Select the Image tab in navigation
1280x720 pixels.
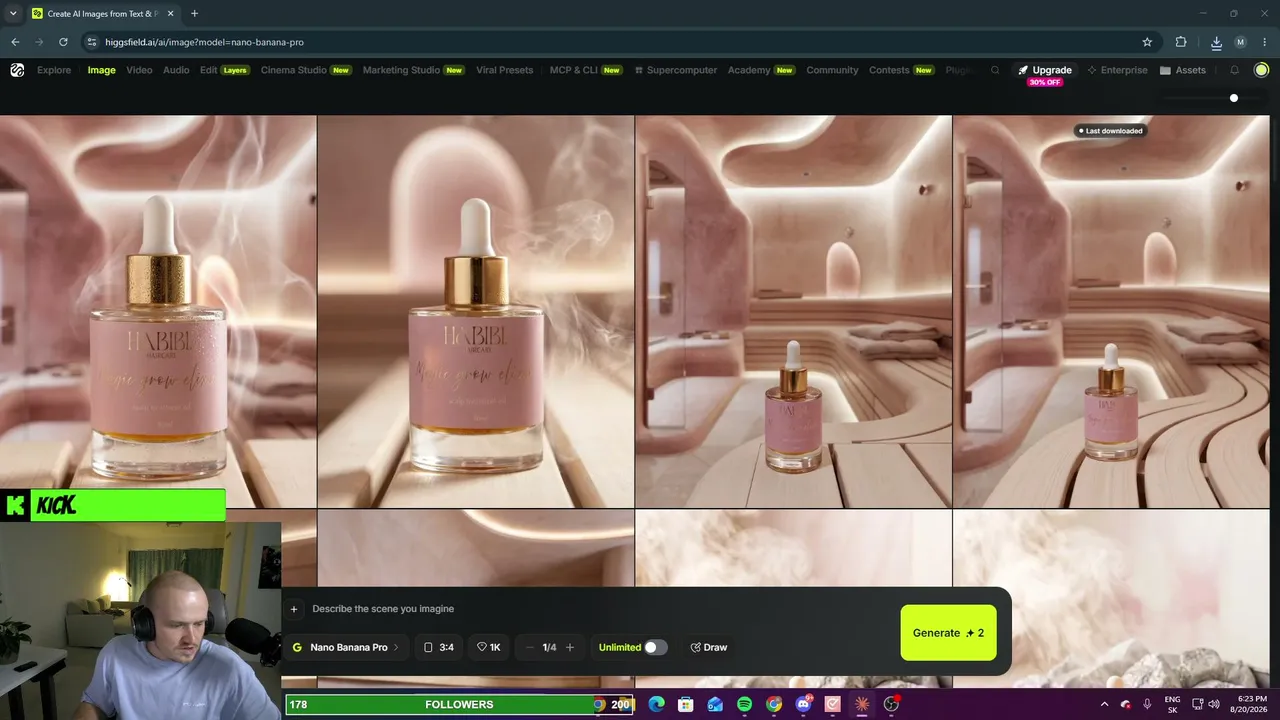[x=101, y=70]
